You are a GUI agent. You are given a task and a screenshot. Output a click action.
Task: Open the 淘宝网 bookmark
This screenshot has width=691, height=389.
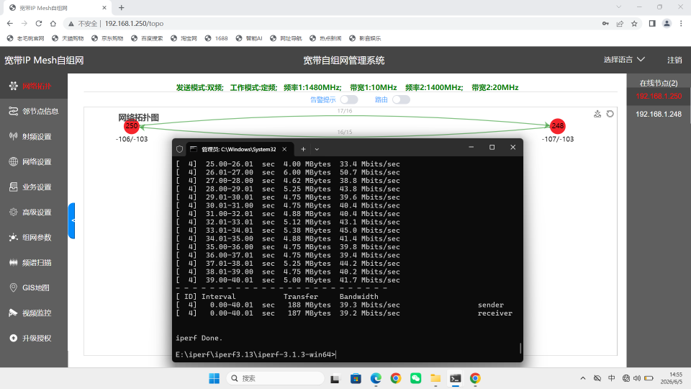pyautogui.click(x=184, y=38)
